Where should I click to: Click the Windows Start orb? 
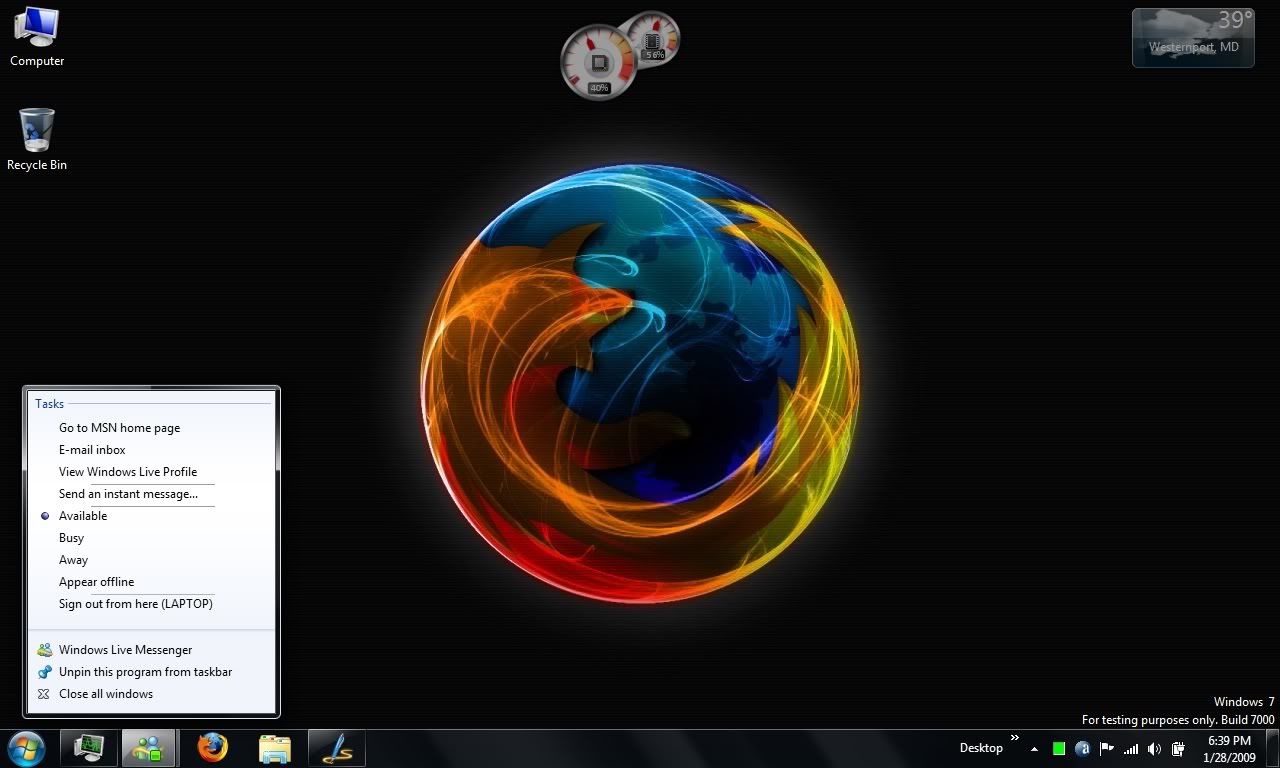pos(26,747)
